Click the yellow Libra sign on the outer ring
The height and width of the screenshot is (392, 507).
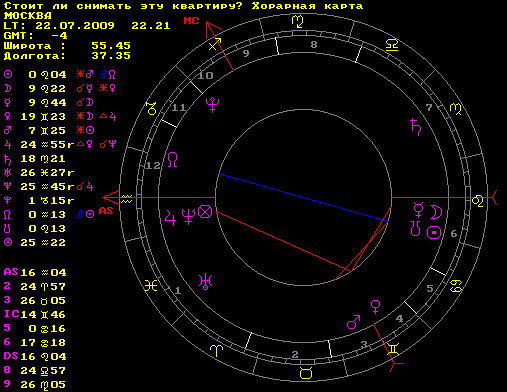(x=392, y=45)
